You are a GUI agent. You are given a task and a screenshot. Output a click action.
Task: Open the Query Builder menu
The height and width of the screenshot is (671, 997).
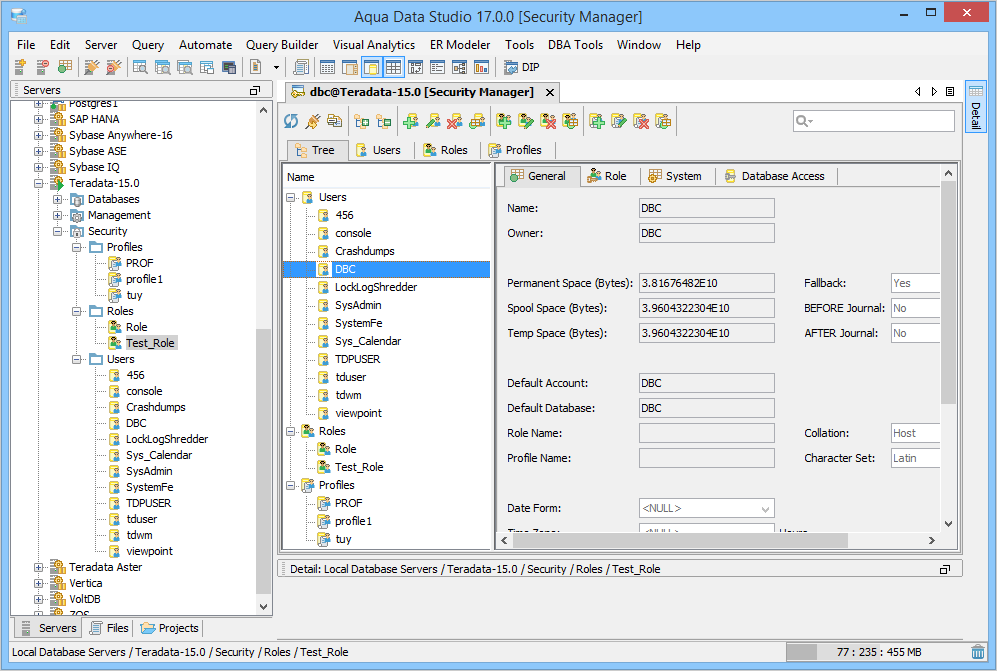282,45
